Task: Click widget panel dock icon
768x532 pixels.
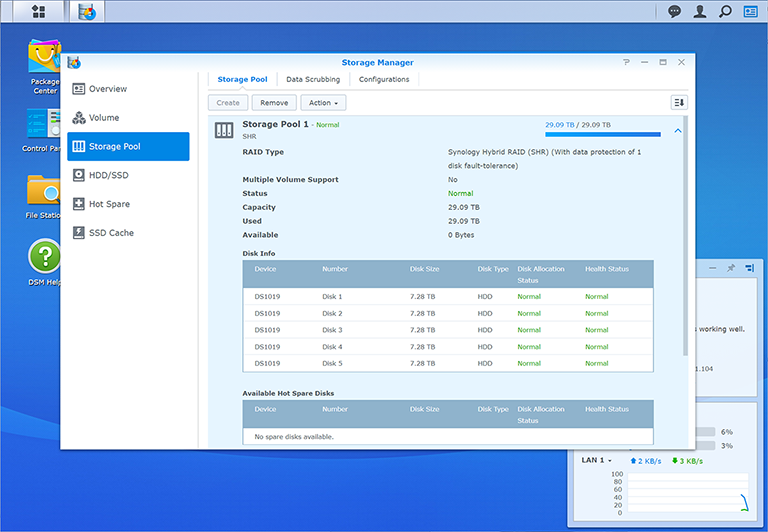Action: coord(749,268)
